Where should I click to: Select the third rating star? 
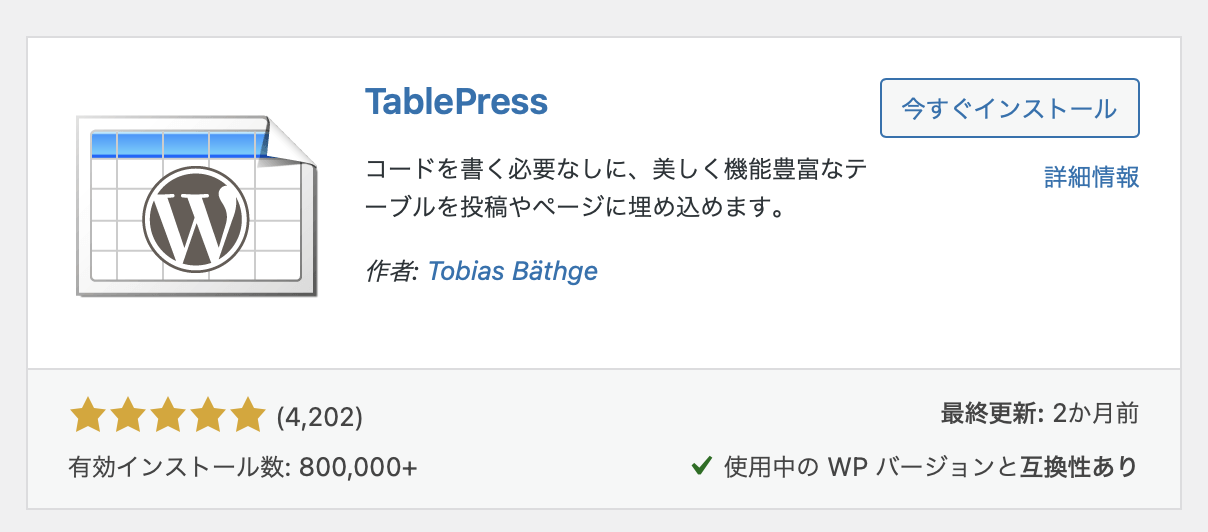[167, 415]
